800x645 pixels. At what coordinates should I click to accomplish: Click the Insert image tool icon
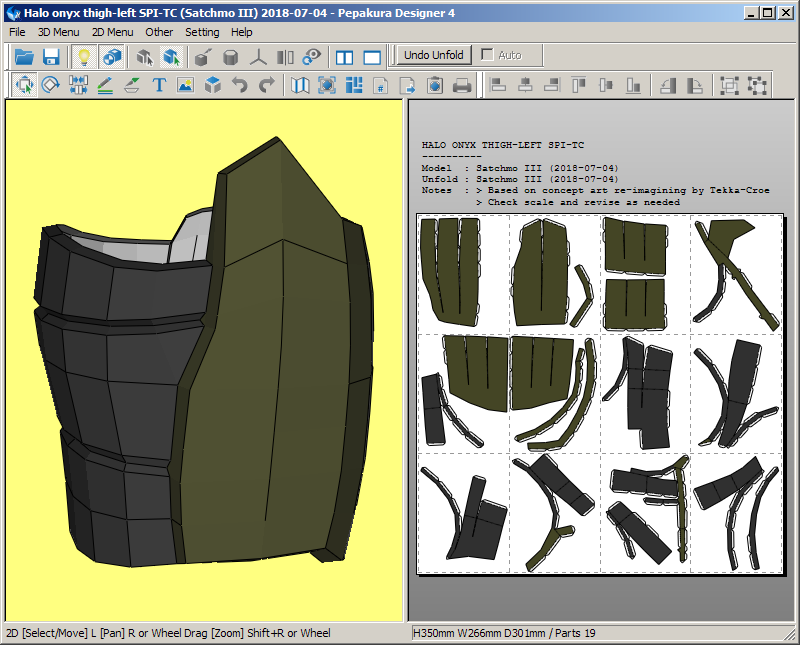(x=185, y=85)
